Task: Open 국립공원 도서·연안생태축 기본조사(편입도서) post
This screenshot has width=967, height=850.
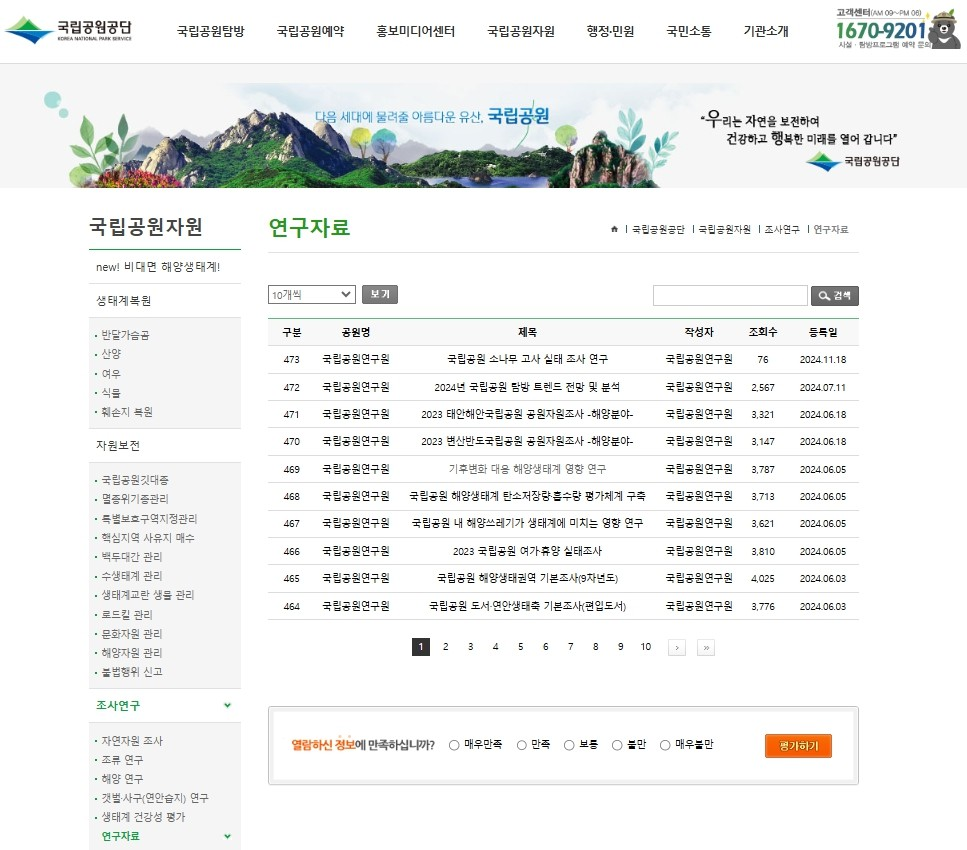Action: click(x=527, y=606)
